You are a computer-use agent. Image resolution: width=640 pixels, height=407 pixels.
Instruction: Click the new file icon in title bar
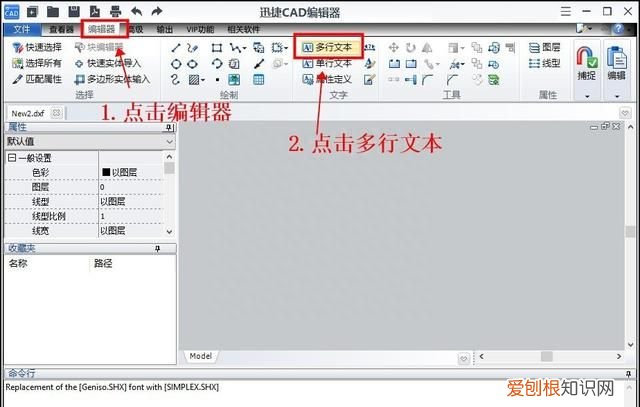pos(32,12)
